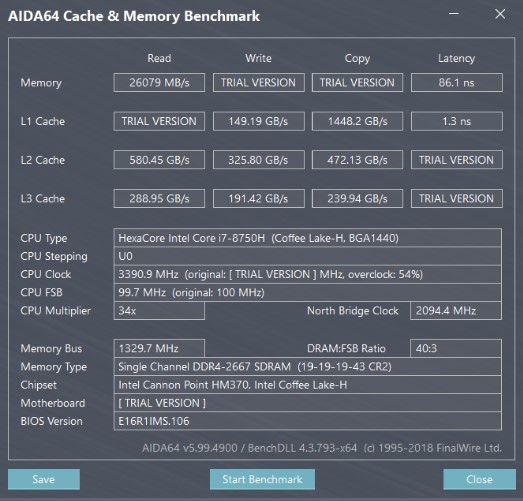
Task: Select the DRAM:FSB Ratio 40:3 field
Action: pos(456,349)
